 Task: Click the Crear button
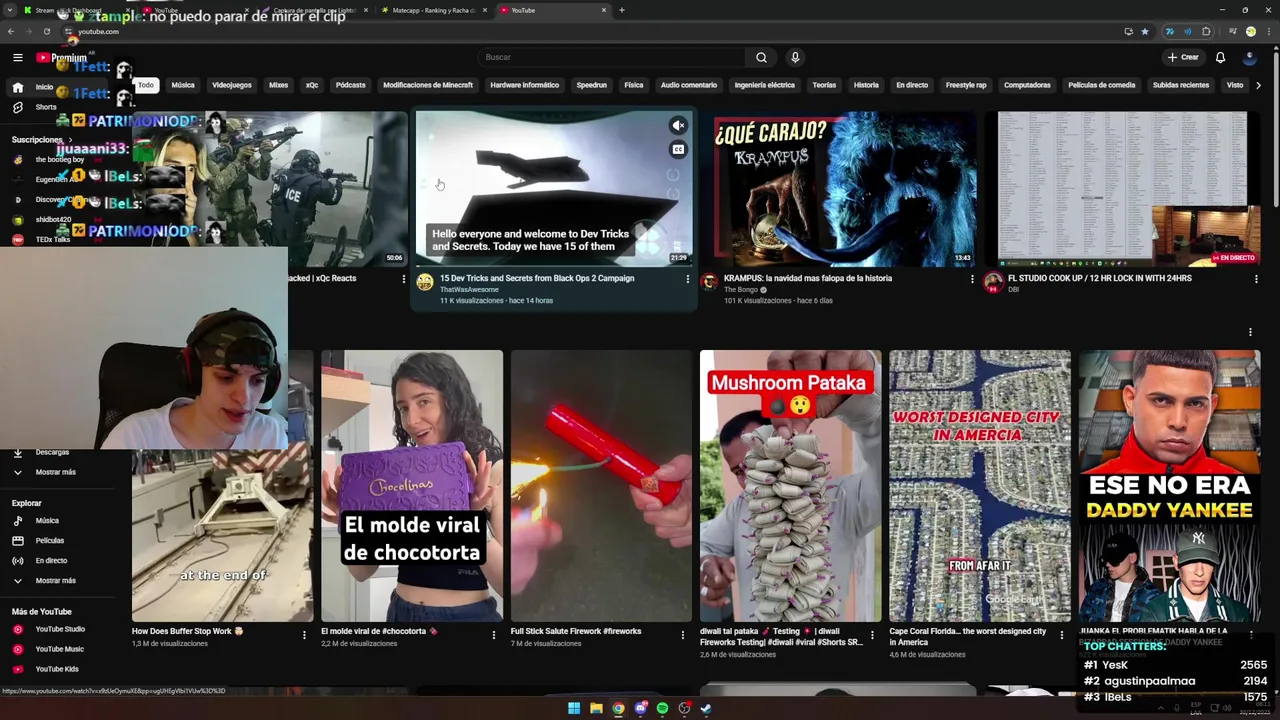click(x=1183, y=57)
